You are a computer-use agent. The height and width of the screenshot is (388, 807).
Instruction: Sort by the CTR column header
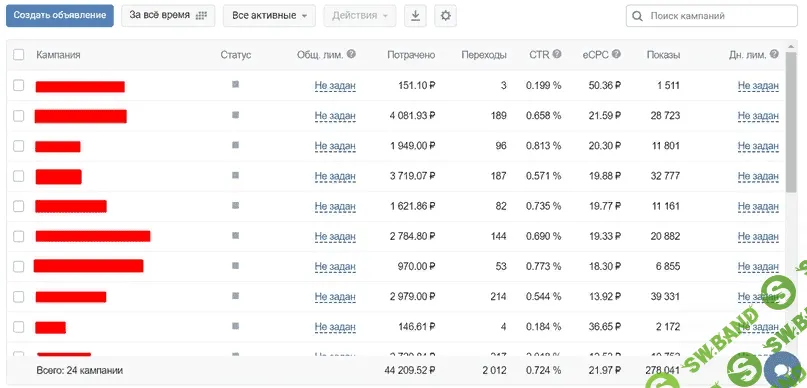click(x=539, y=55)
